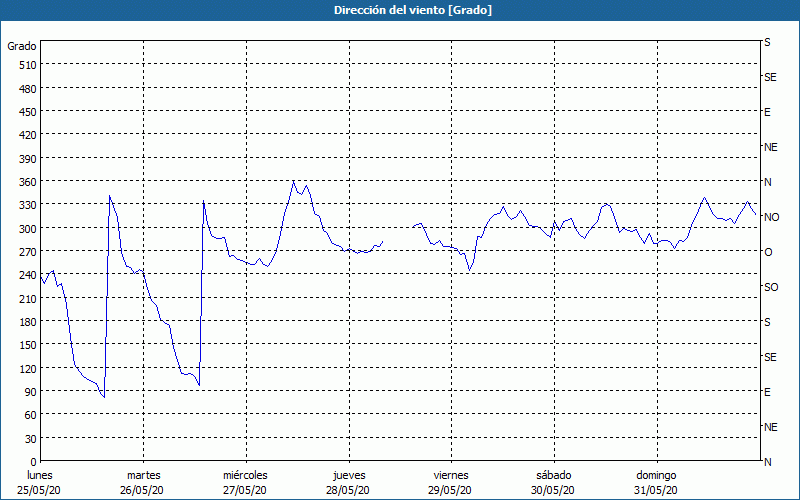Click the "viernes" day label
800x500 pixels.
click(451, 476)
